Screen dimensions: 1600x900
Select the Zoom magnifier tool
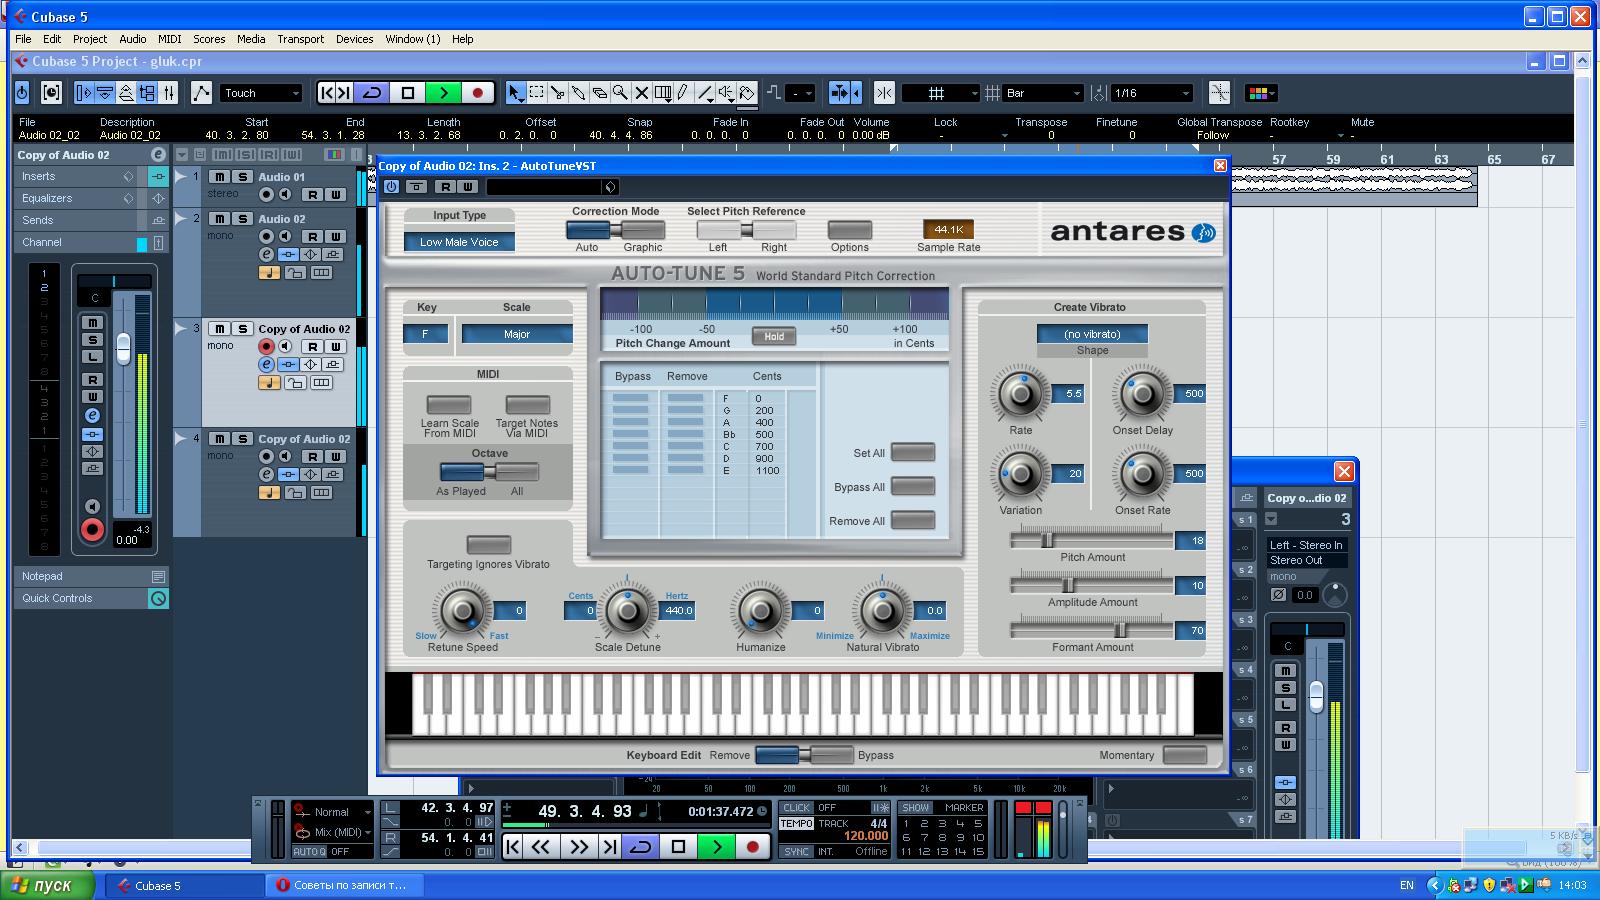pos(620,93)
